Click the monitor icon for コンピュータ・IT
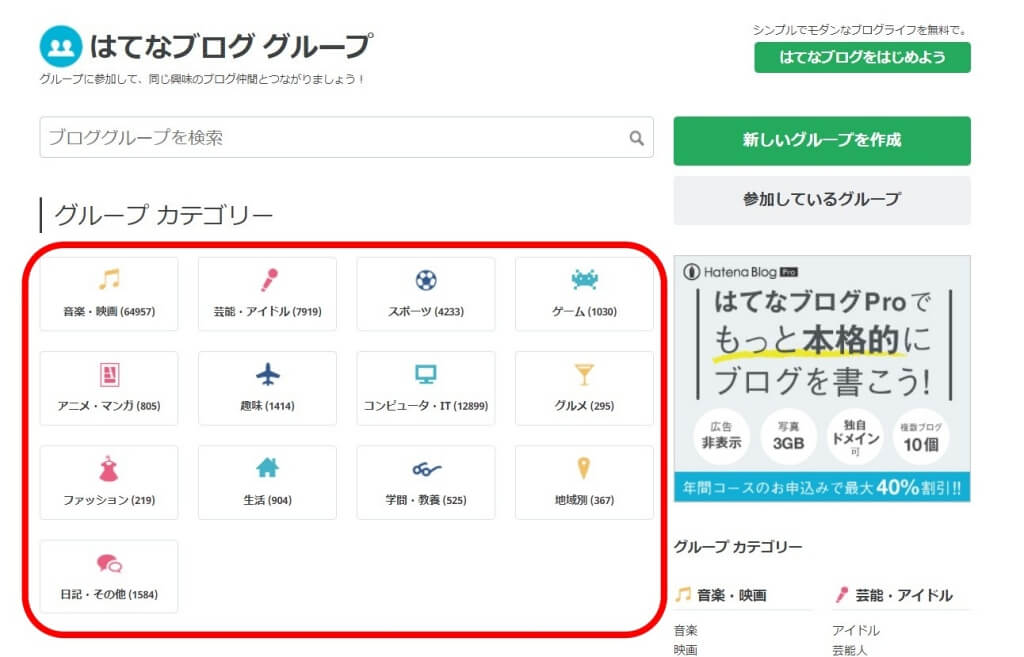This screenshot has width=1024, height=657. click(x=426, y=374)
